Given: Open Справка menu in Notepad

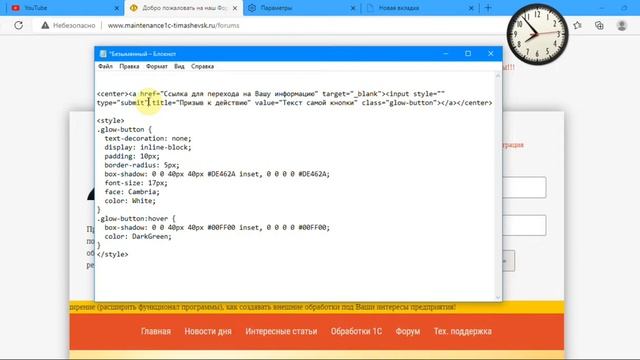Looking at the screenshot, I should (x=202, y=66).
